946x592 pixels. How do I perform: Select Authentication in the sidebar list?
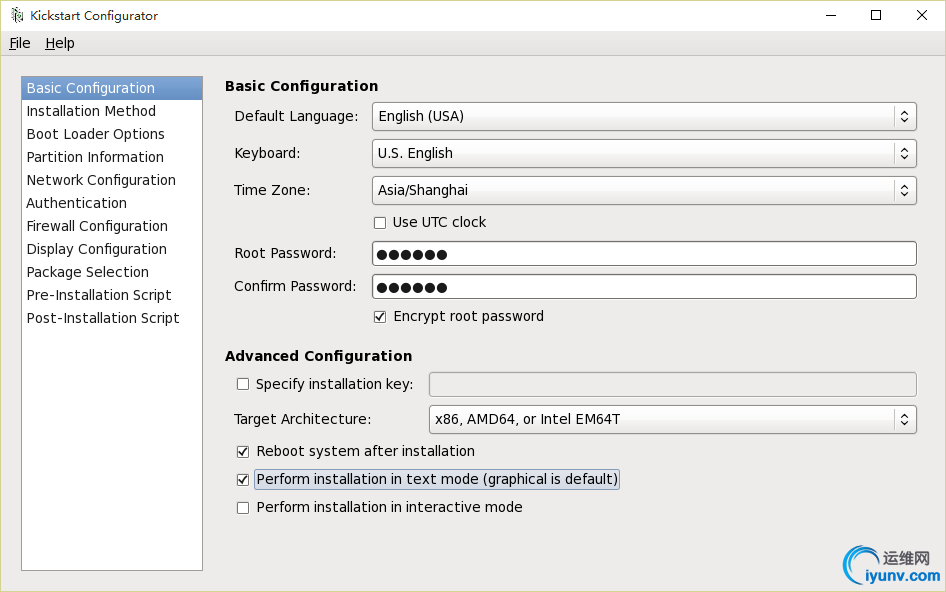(112, 203)
